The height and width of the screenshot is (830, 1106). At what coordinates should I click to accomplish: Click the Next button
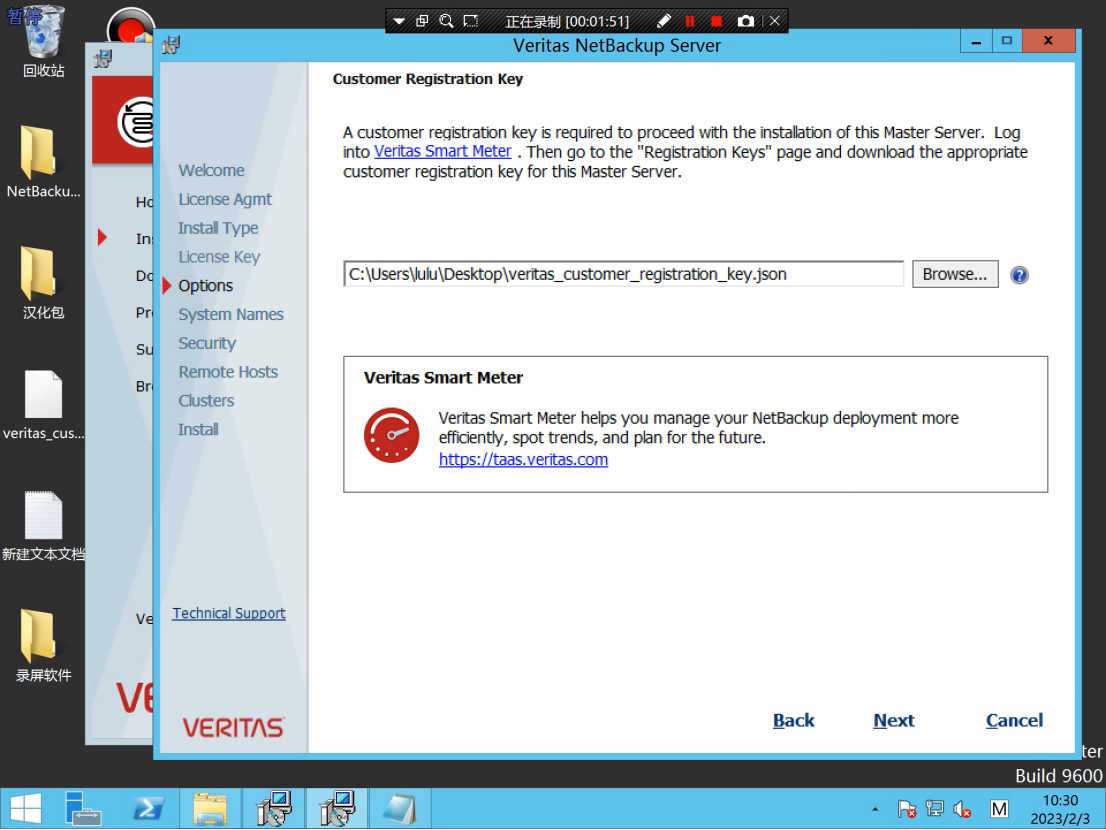[x=894, y=721]
